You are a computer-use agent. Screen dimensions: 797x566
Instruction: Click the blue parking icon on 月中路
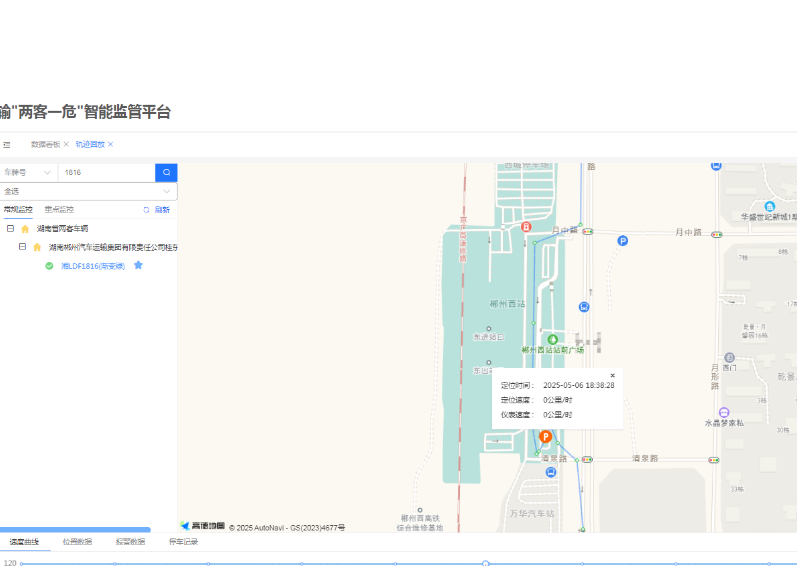pos(622,241)
